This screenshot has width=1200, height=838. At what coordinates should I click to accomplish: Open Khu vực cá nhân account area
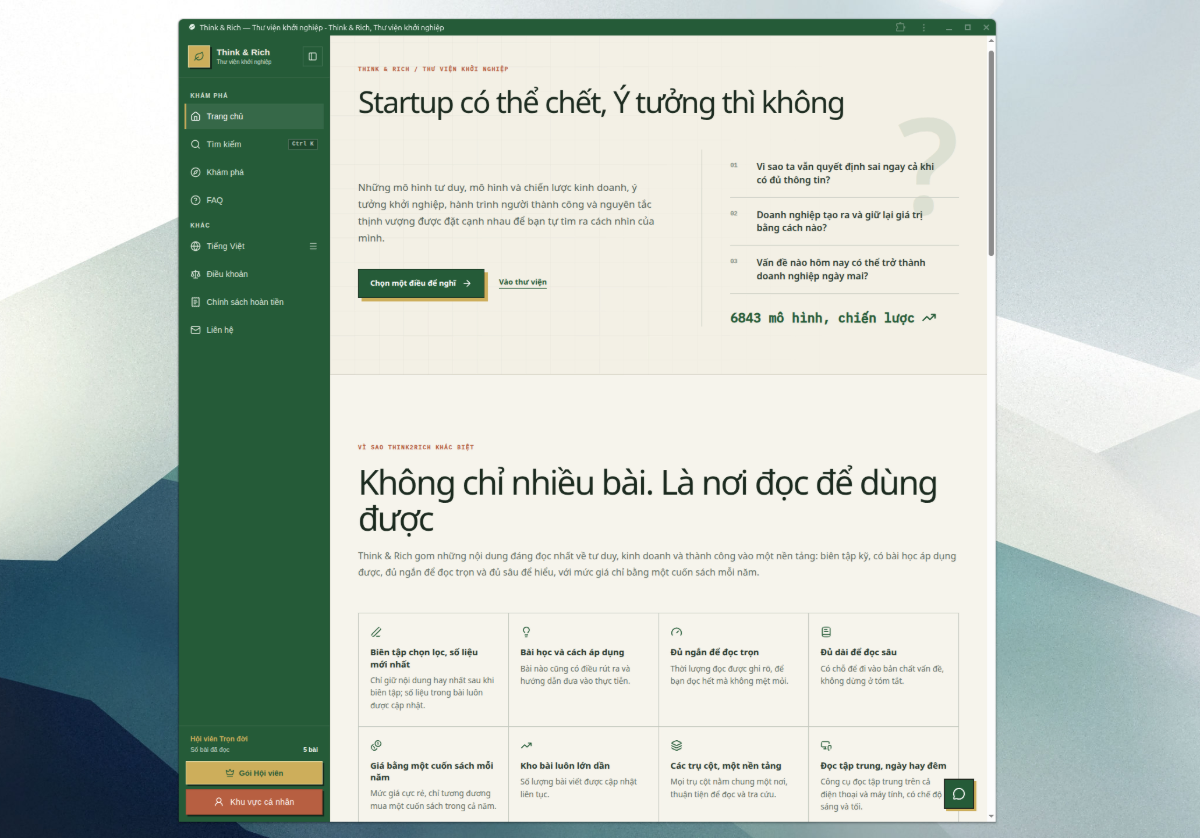point(254,802)
